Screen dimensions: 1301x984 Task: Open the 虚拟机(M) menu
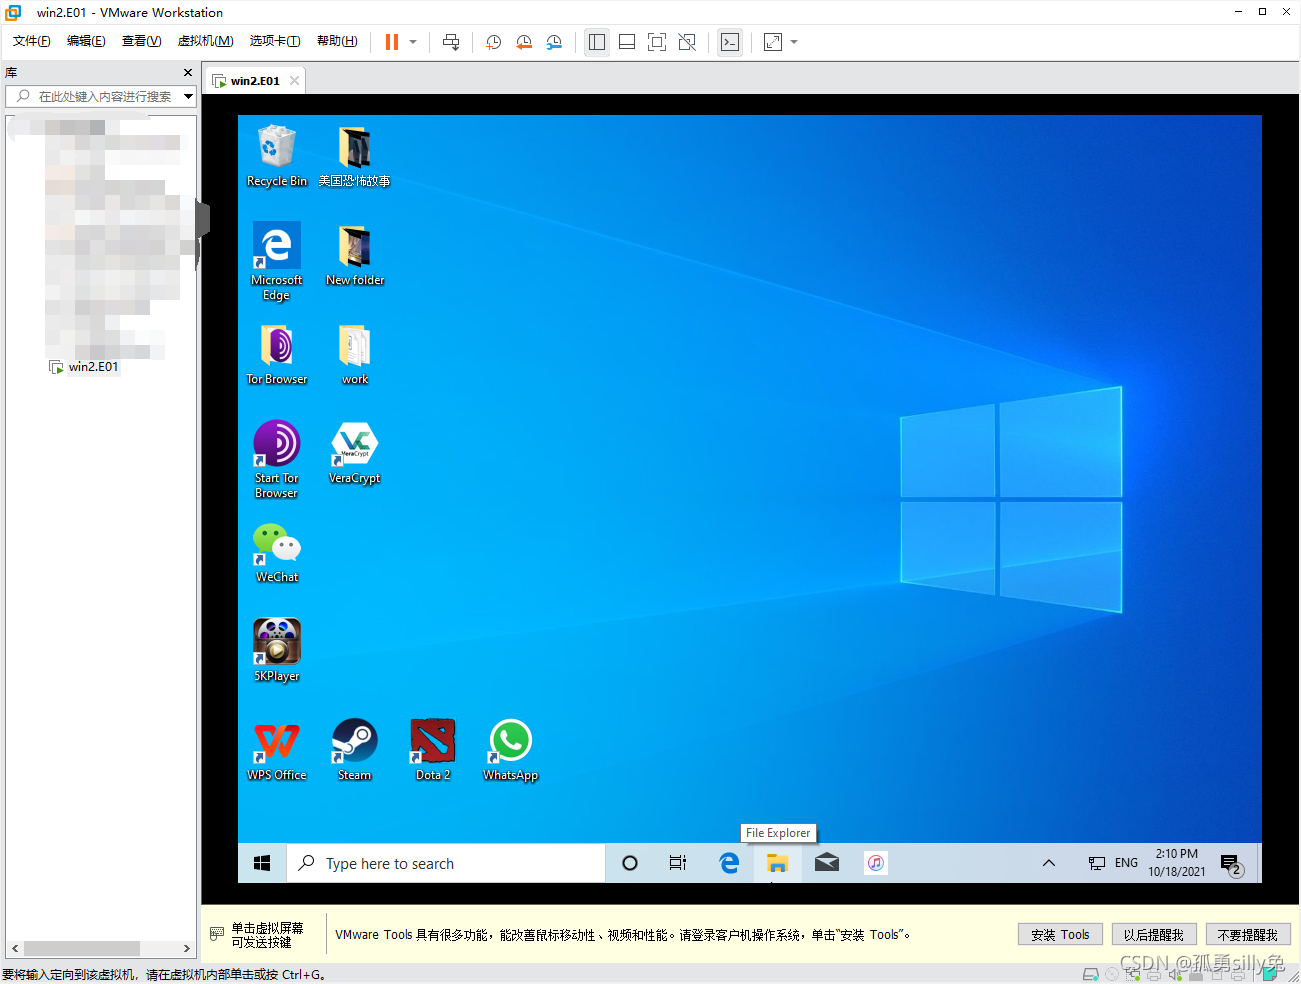pos(205,41)
